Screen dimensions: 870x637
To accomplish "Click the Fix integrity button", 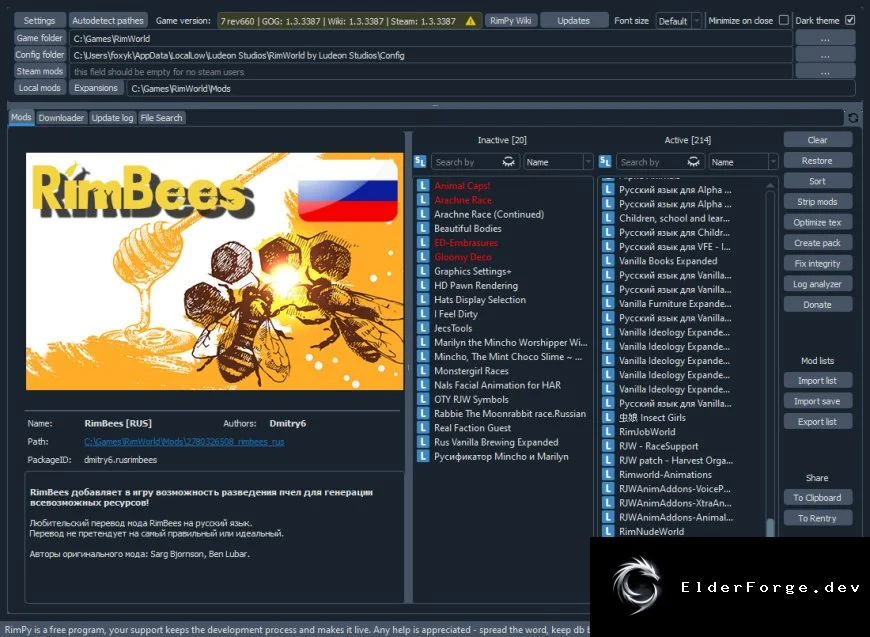I will (817, 263).
